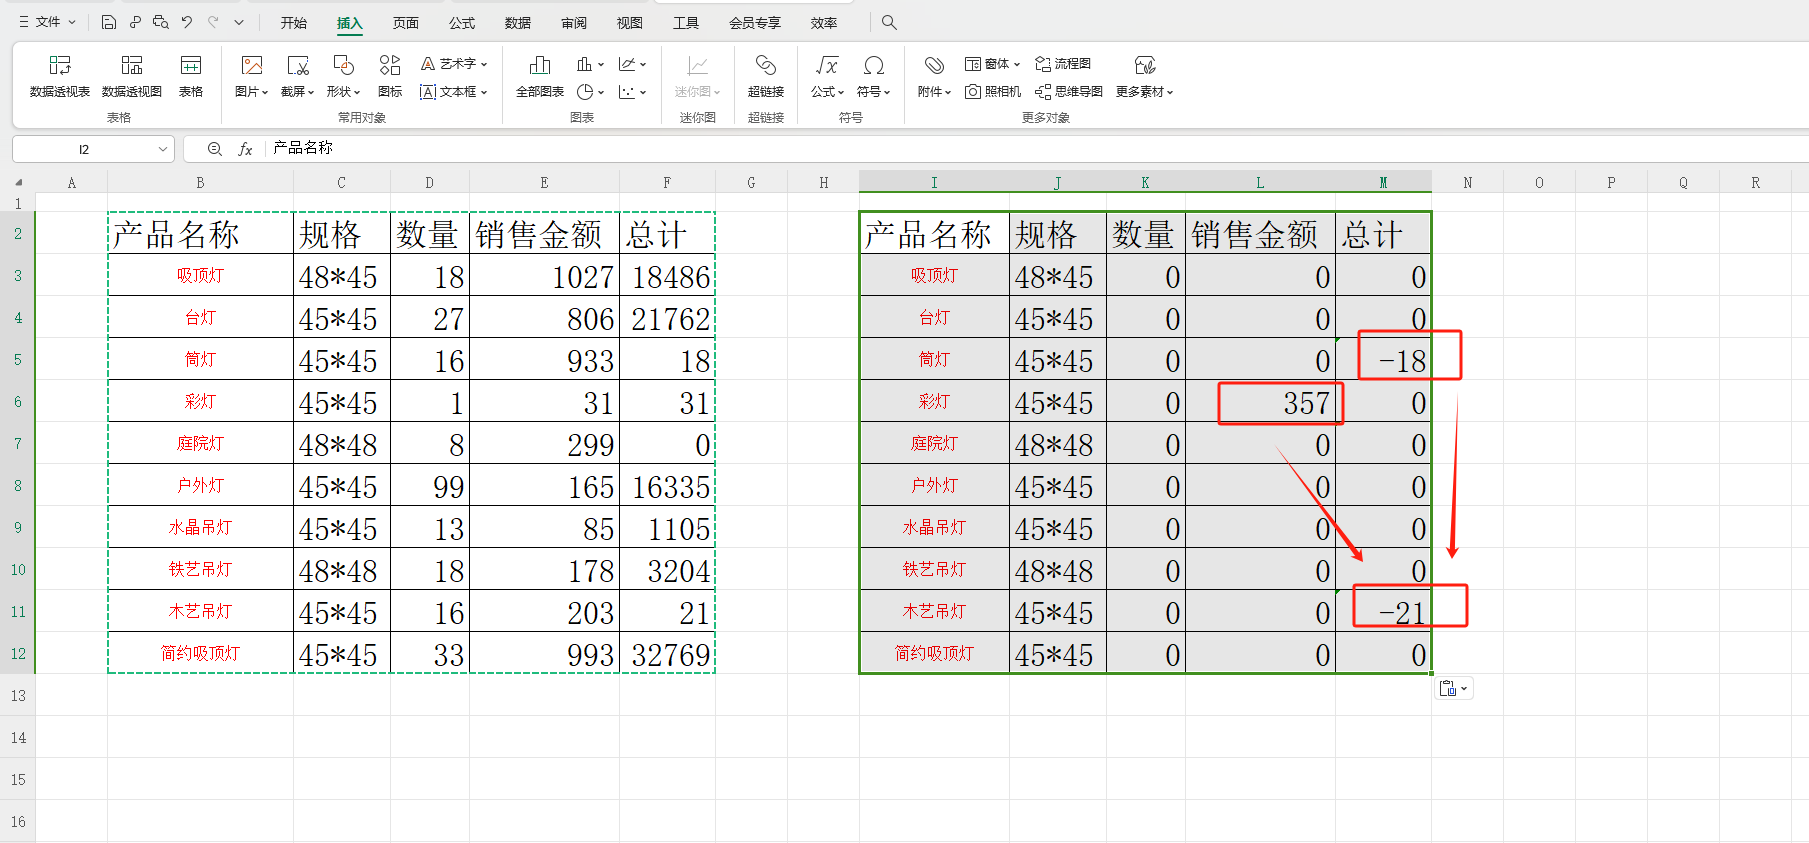Open the paste options dropdown button

tap(1454, 688)
